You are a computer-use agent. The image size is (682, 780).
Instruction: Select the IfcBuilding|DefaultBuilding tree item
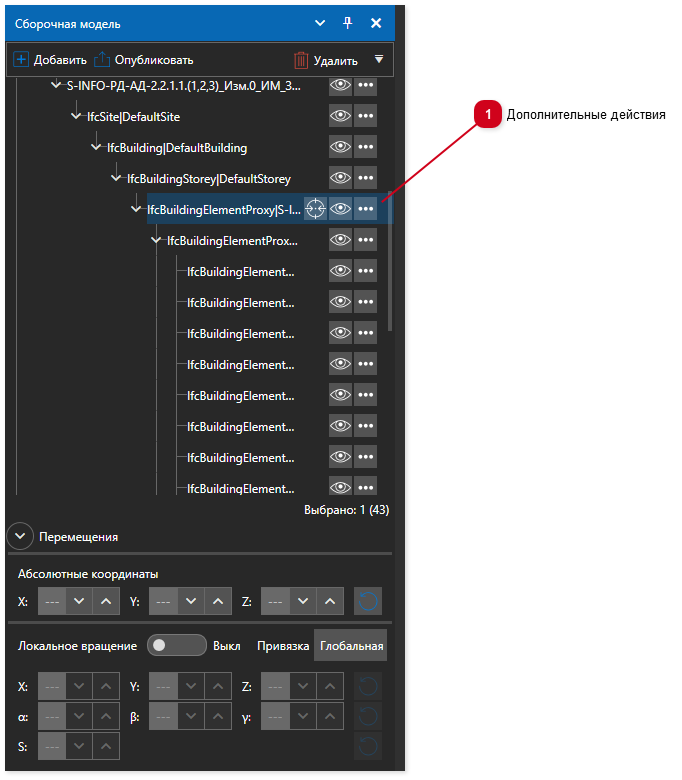click(x=177, y=148)
